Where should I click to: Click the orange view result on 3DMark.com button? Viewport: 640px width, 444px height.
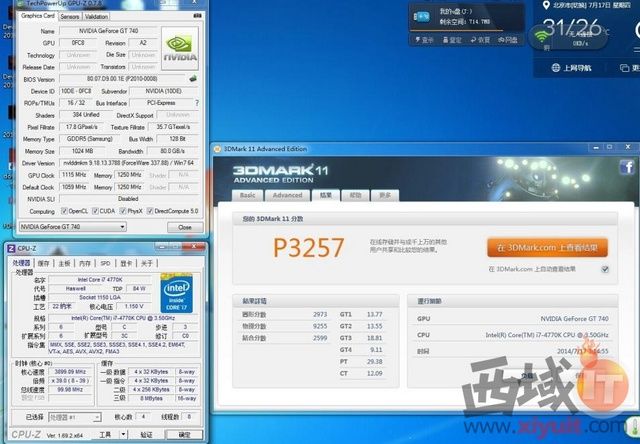[547, 248]
